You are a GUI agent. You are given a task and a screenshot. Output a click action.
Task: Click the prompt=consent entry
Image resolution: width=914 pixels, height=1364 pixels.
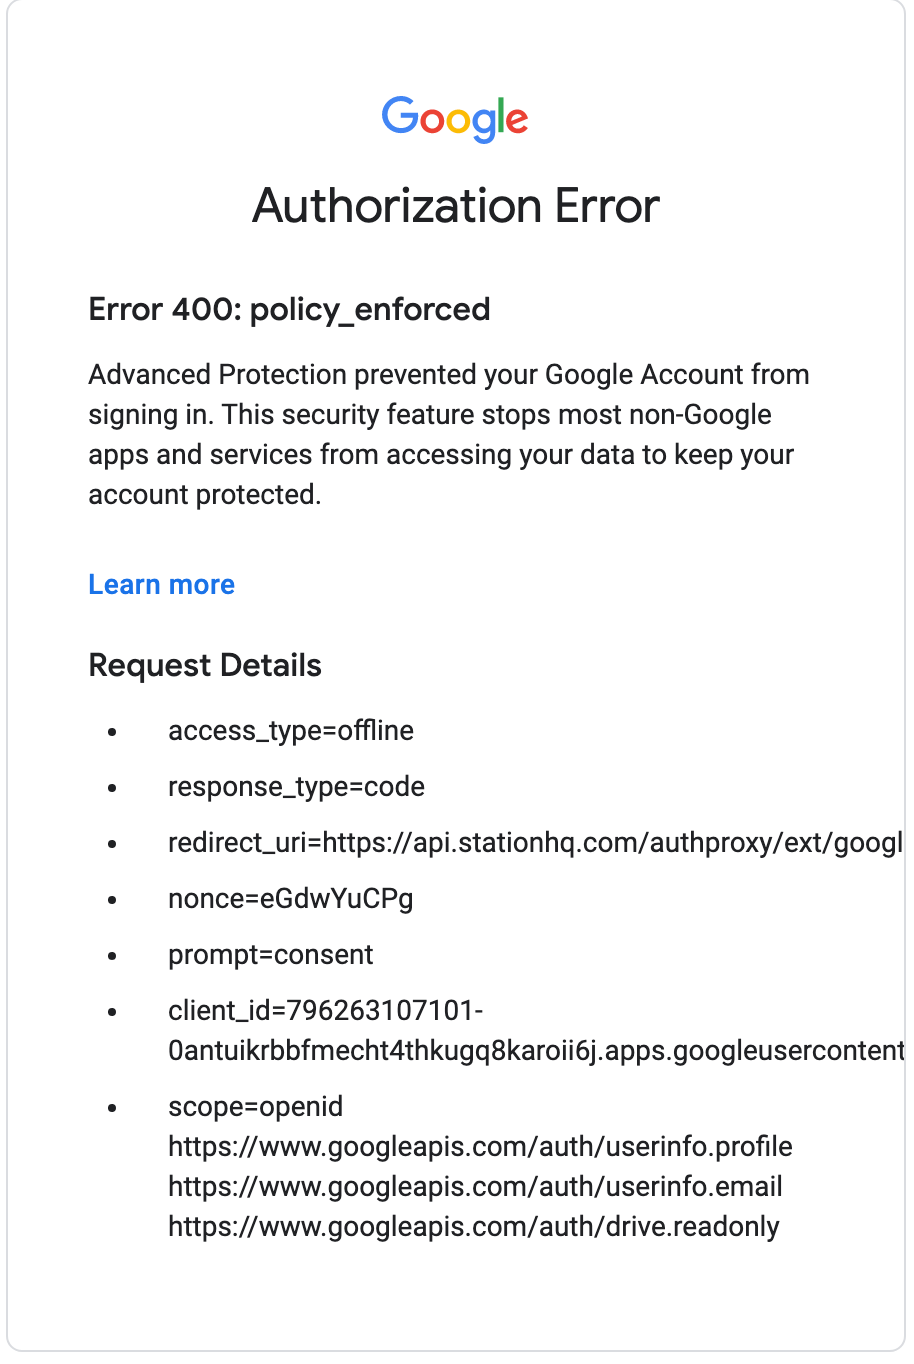click(271, 955)
